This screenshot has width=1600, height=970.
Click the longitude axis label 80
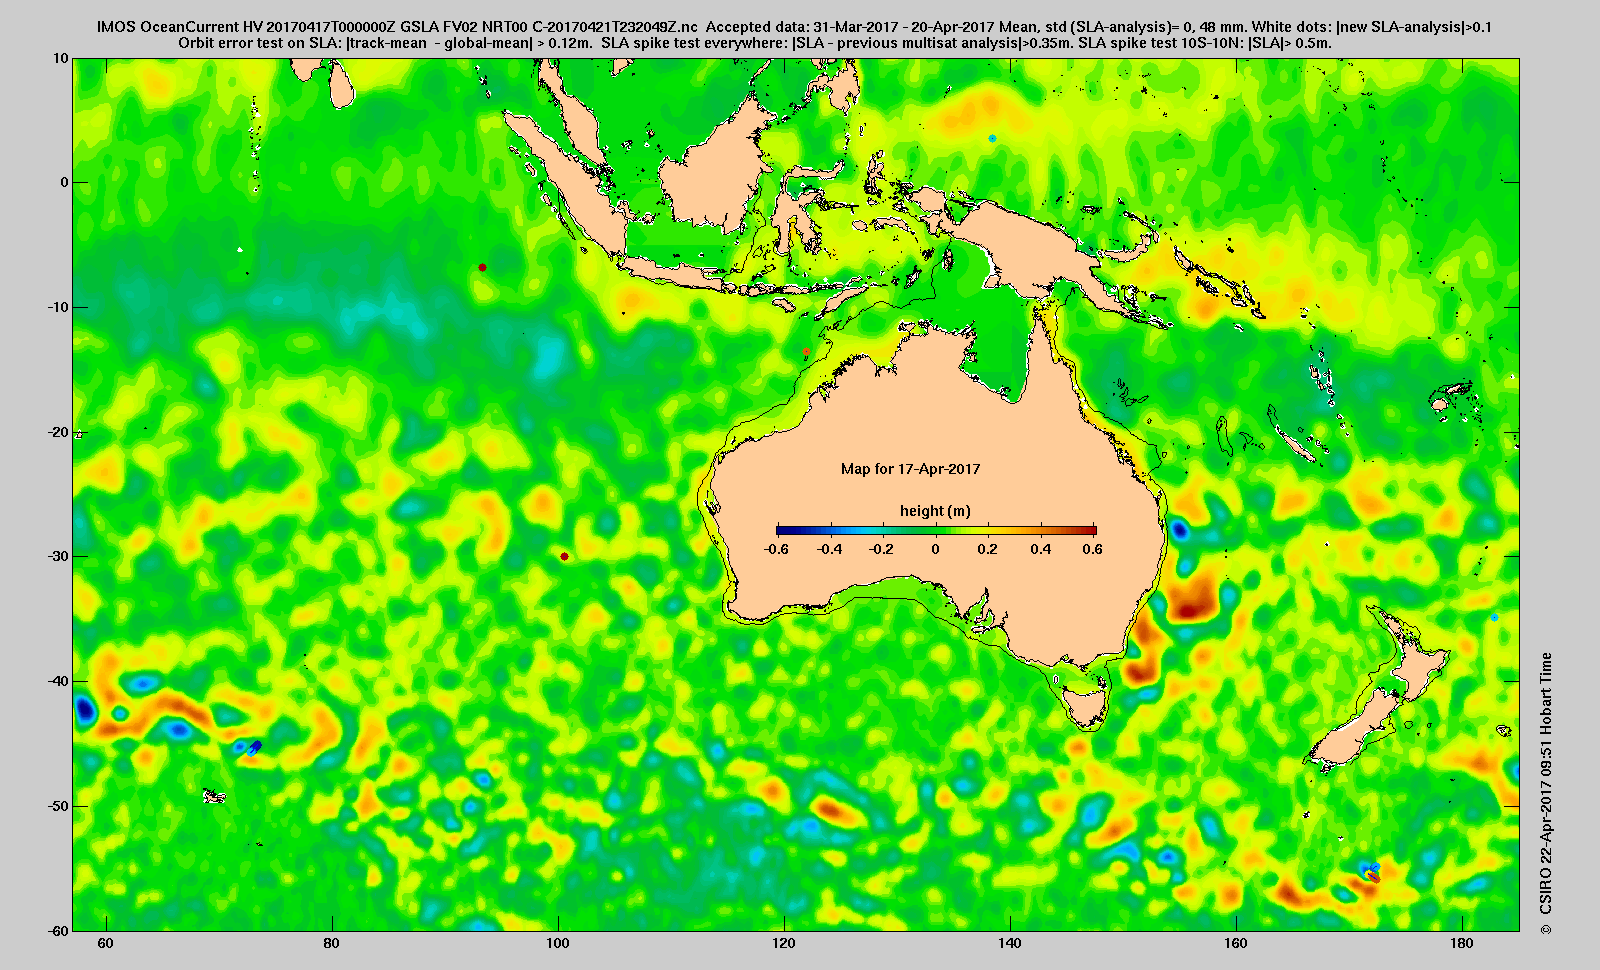[x=331, y=944]
